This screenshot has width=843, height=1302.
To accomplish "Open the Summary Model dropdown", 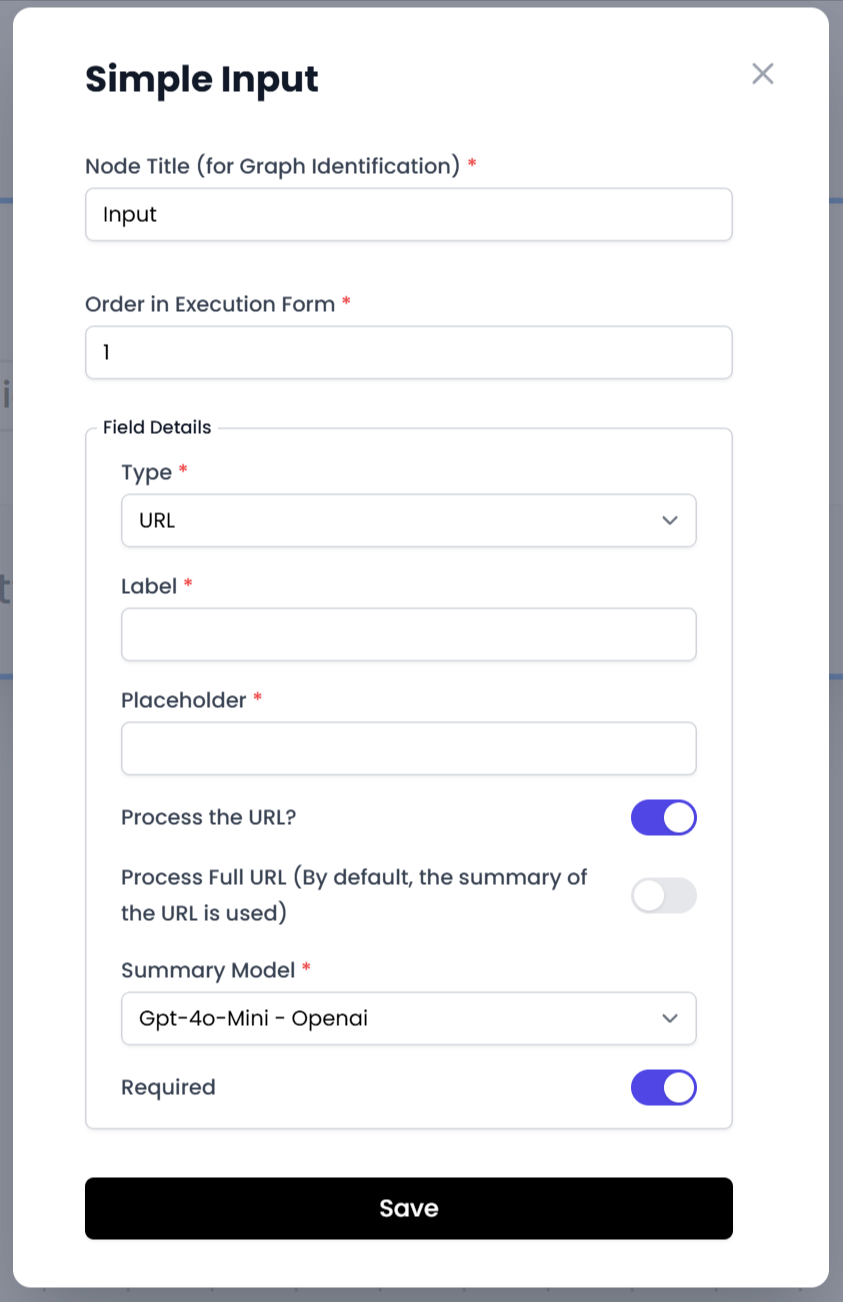I will 390,1019.
